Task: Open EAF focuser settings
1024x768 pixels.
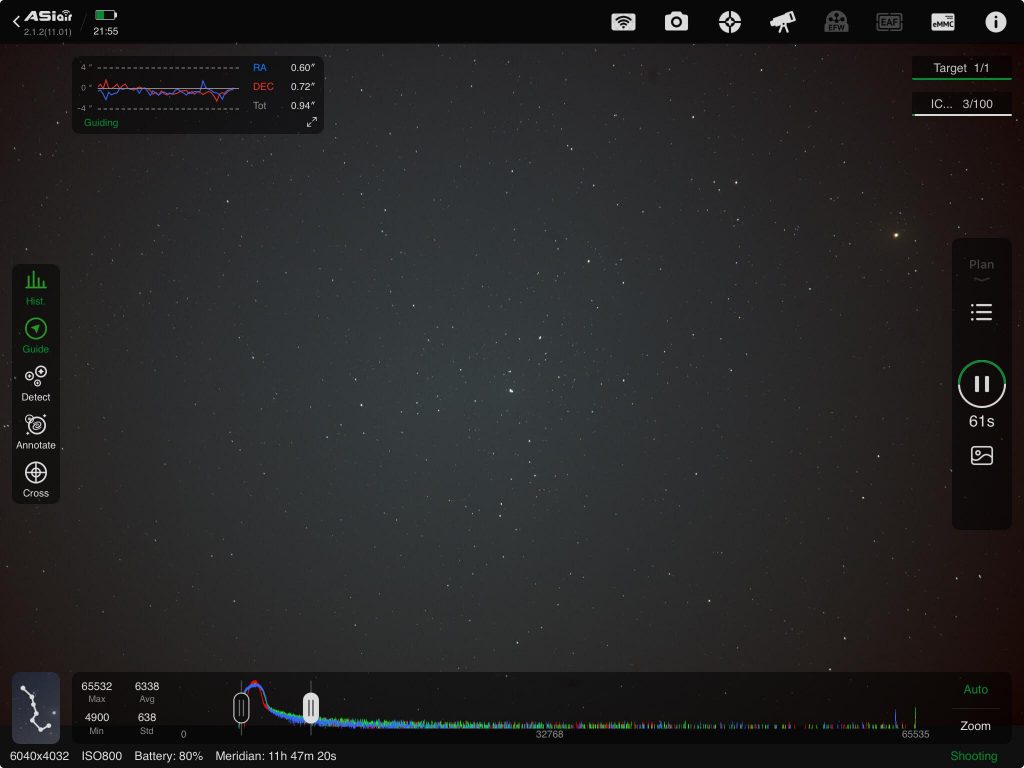Action: click(x=889, y=22)
